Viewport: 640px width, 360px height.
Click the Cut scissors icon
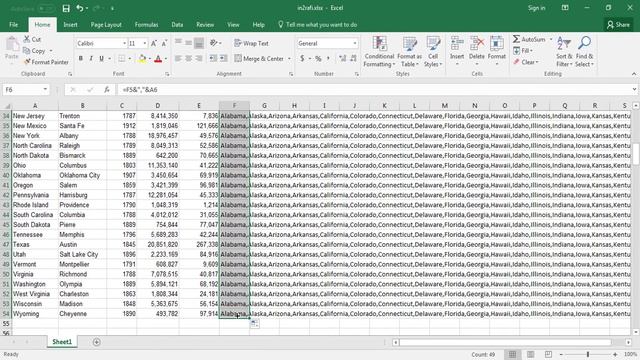27,39
